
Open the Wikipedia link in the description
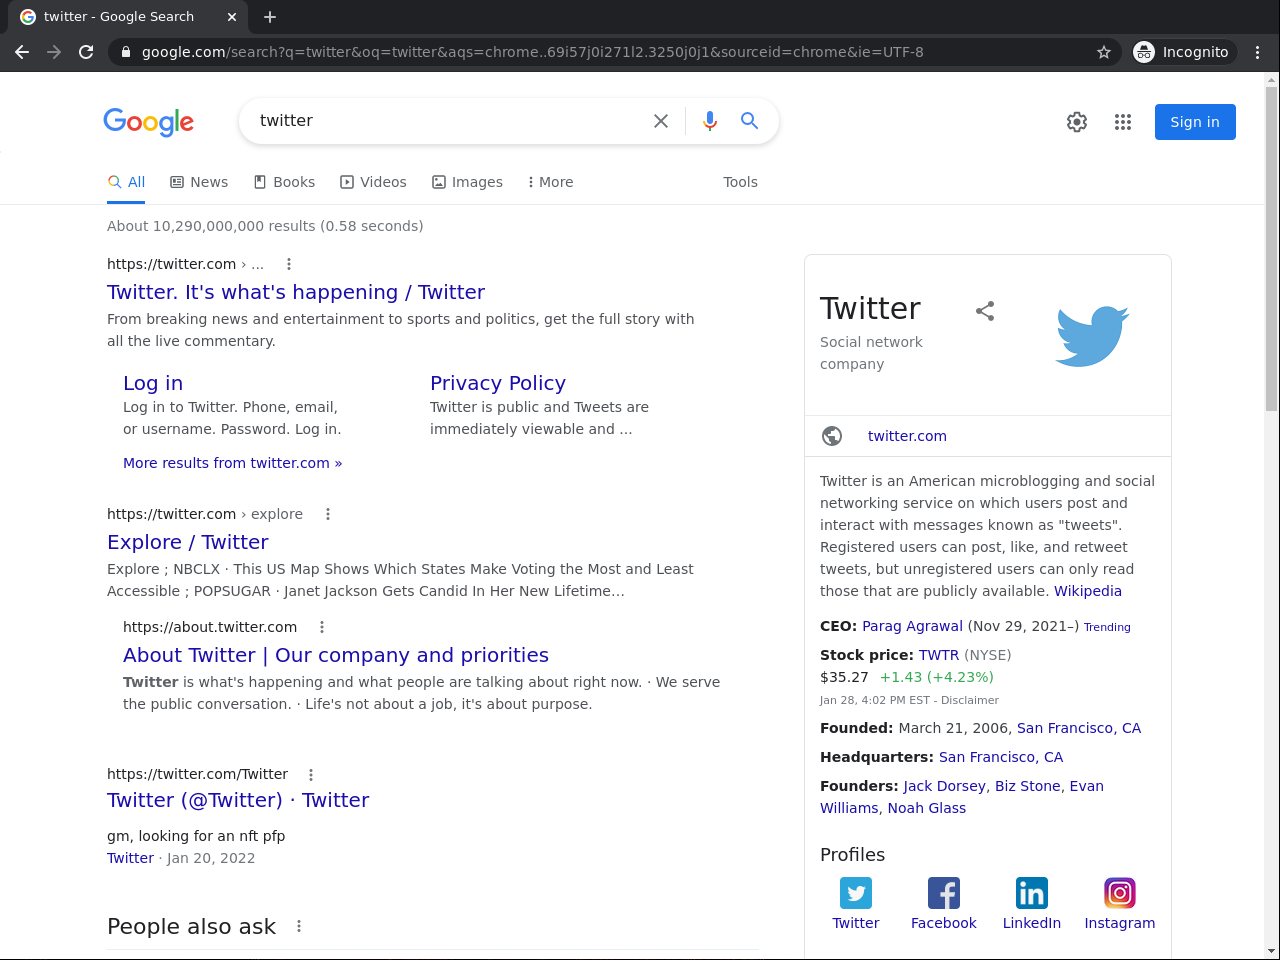coord(1088,591)
